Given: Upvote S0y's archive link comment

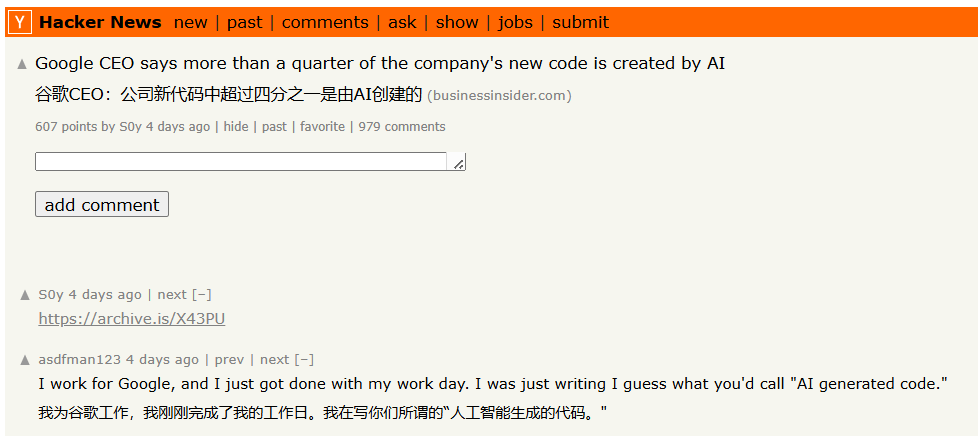Looking at the screenshot, I should [x=25, y=295].
